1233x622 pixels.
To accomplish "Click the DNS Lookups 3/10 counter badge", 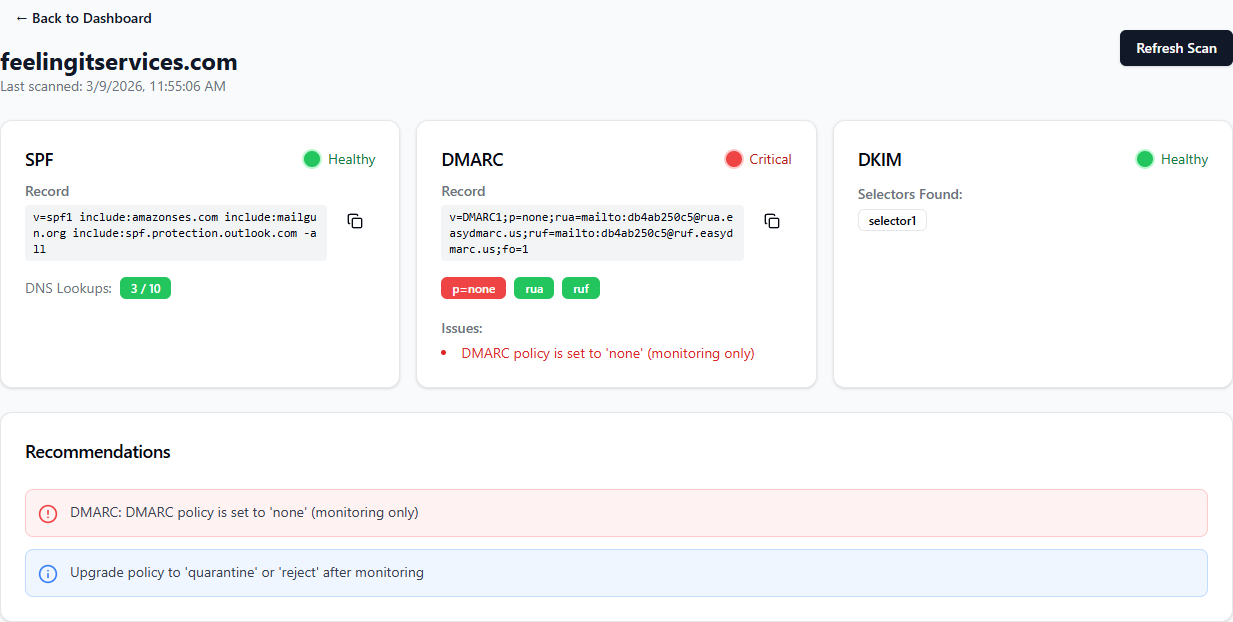I will pyautogui.click(x=145, y=288).
